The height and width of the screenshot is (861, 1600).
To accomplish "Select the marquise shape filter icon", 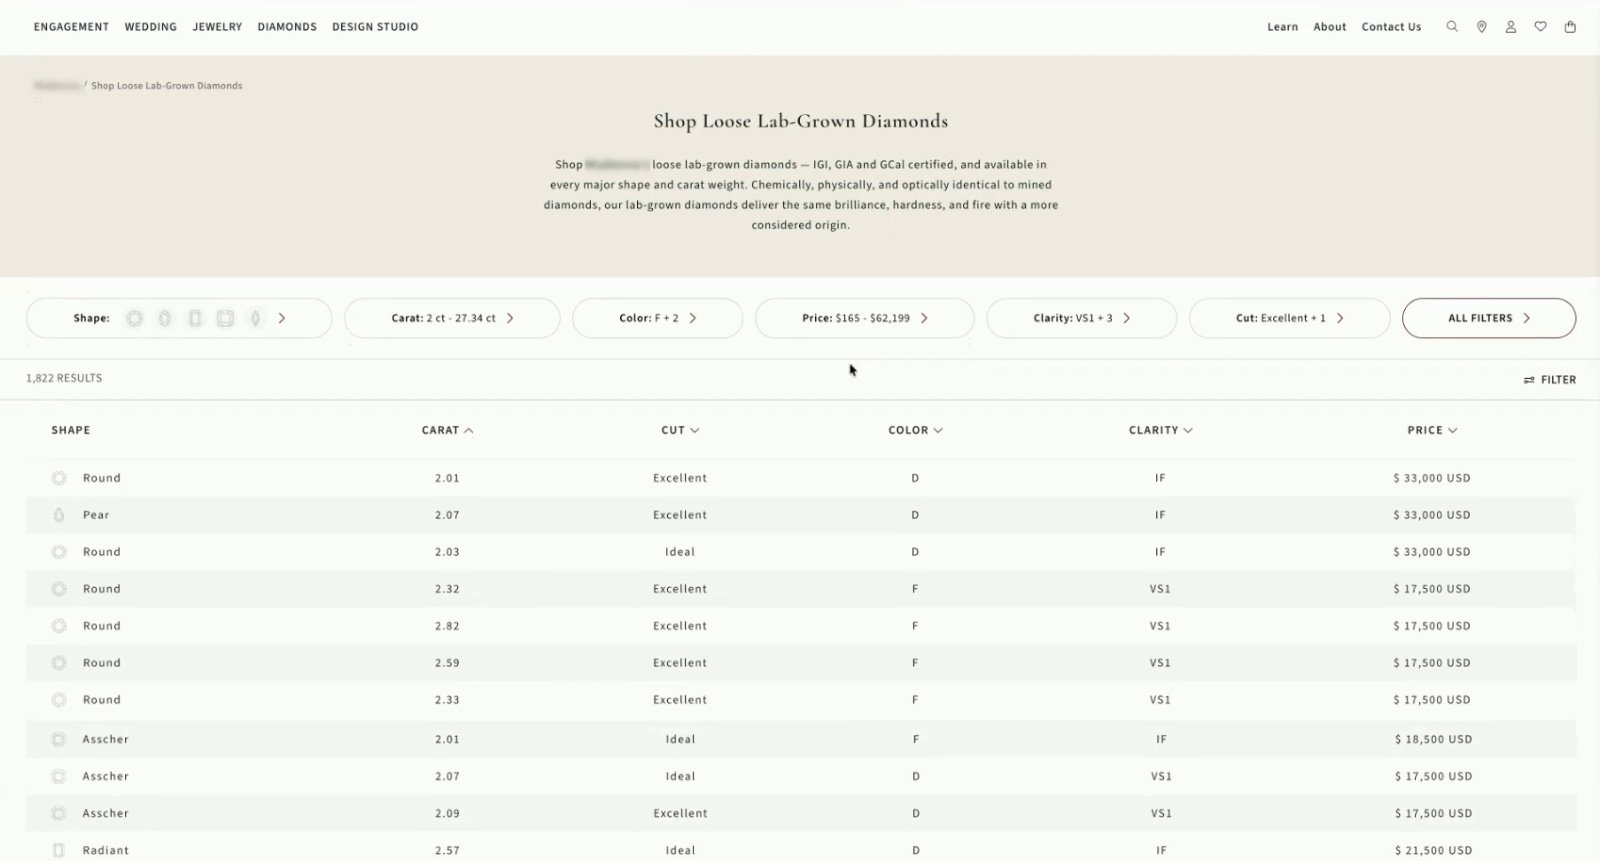I will pyautogui.click(x=256, y=318).
